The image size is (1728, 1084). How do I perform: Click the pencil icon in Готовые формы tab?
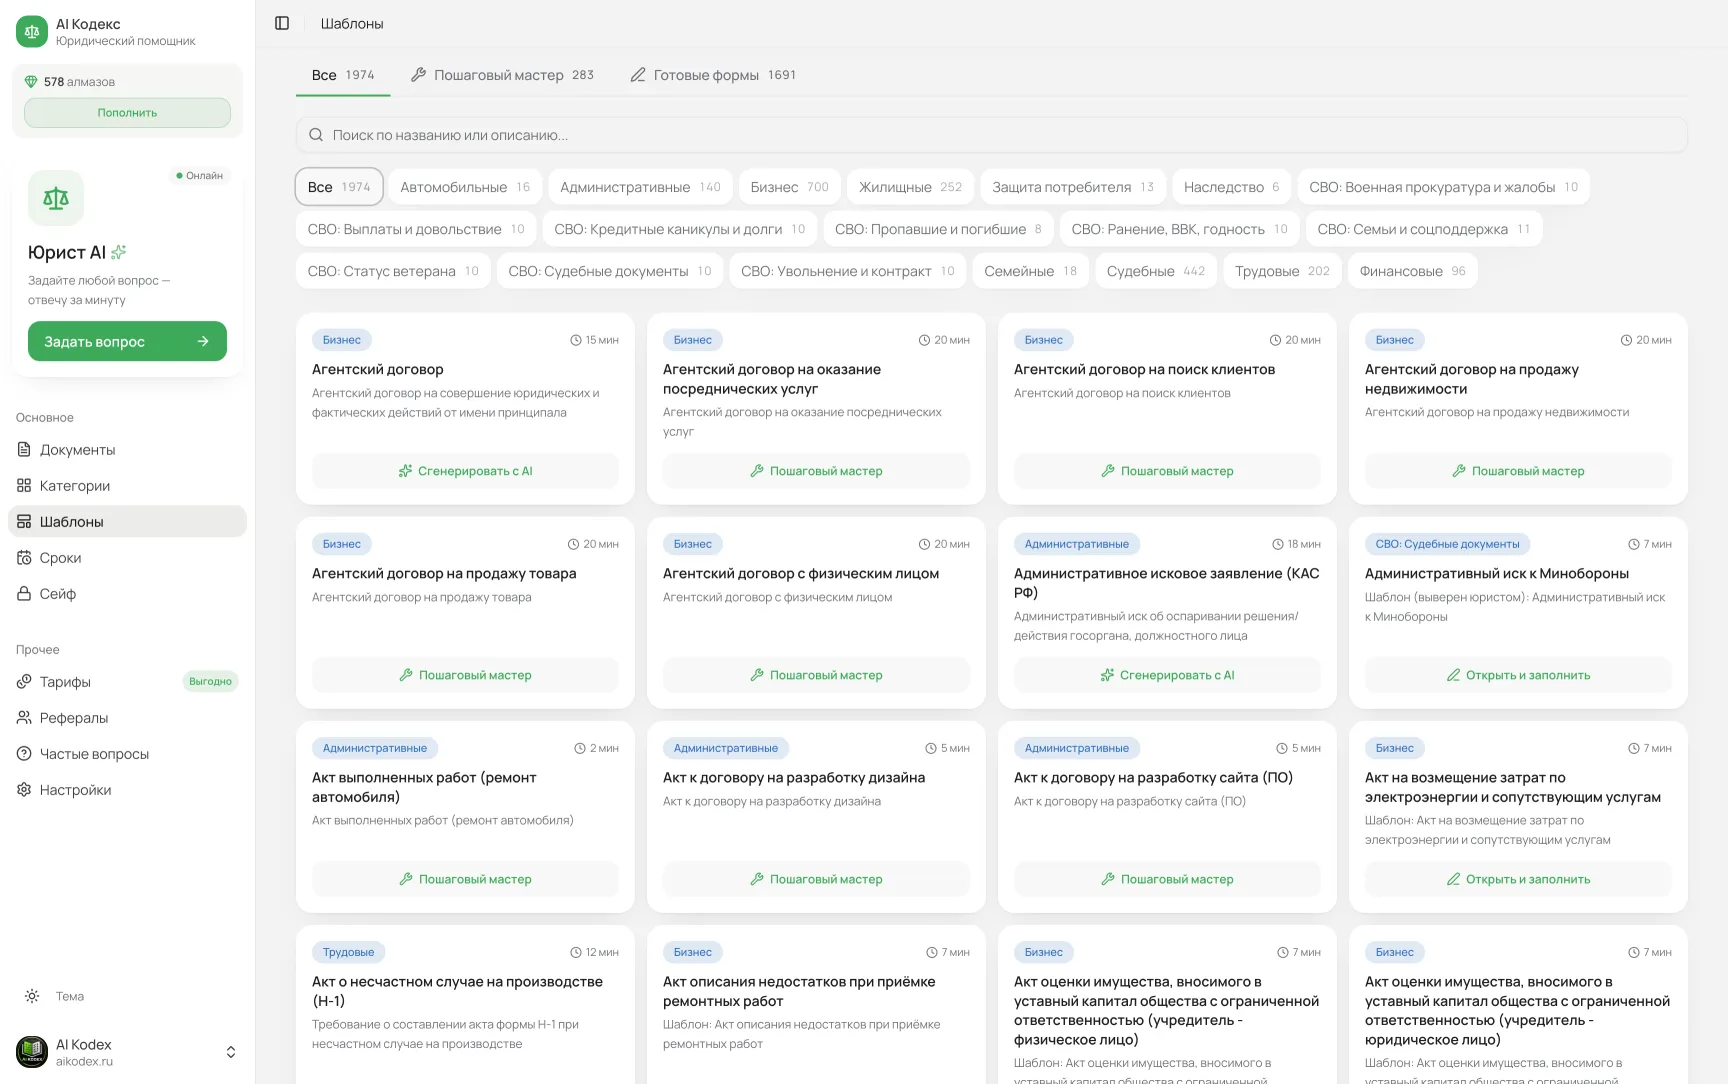(x=638, y=75)
